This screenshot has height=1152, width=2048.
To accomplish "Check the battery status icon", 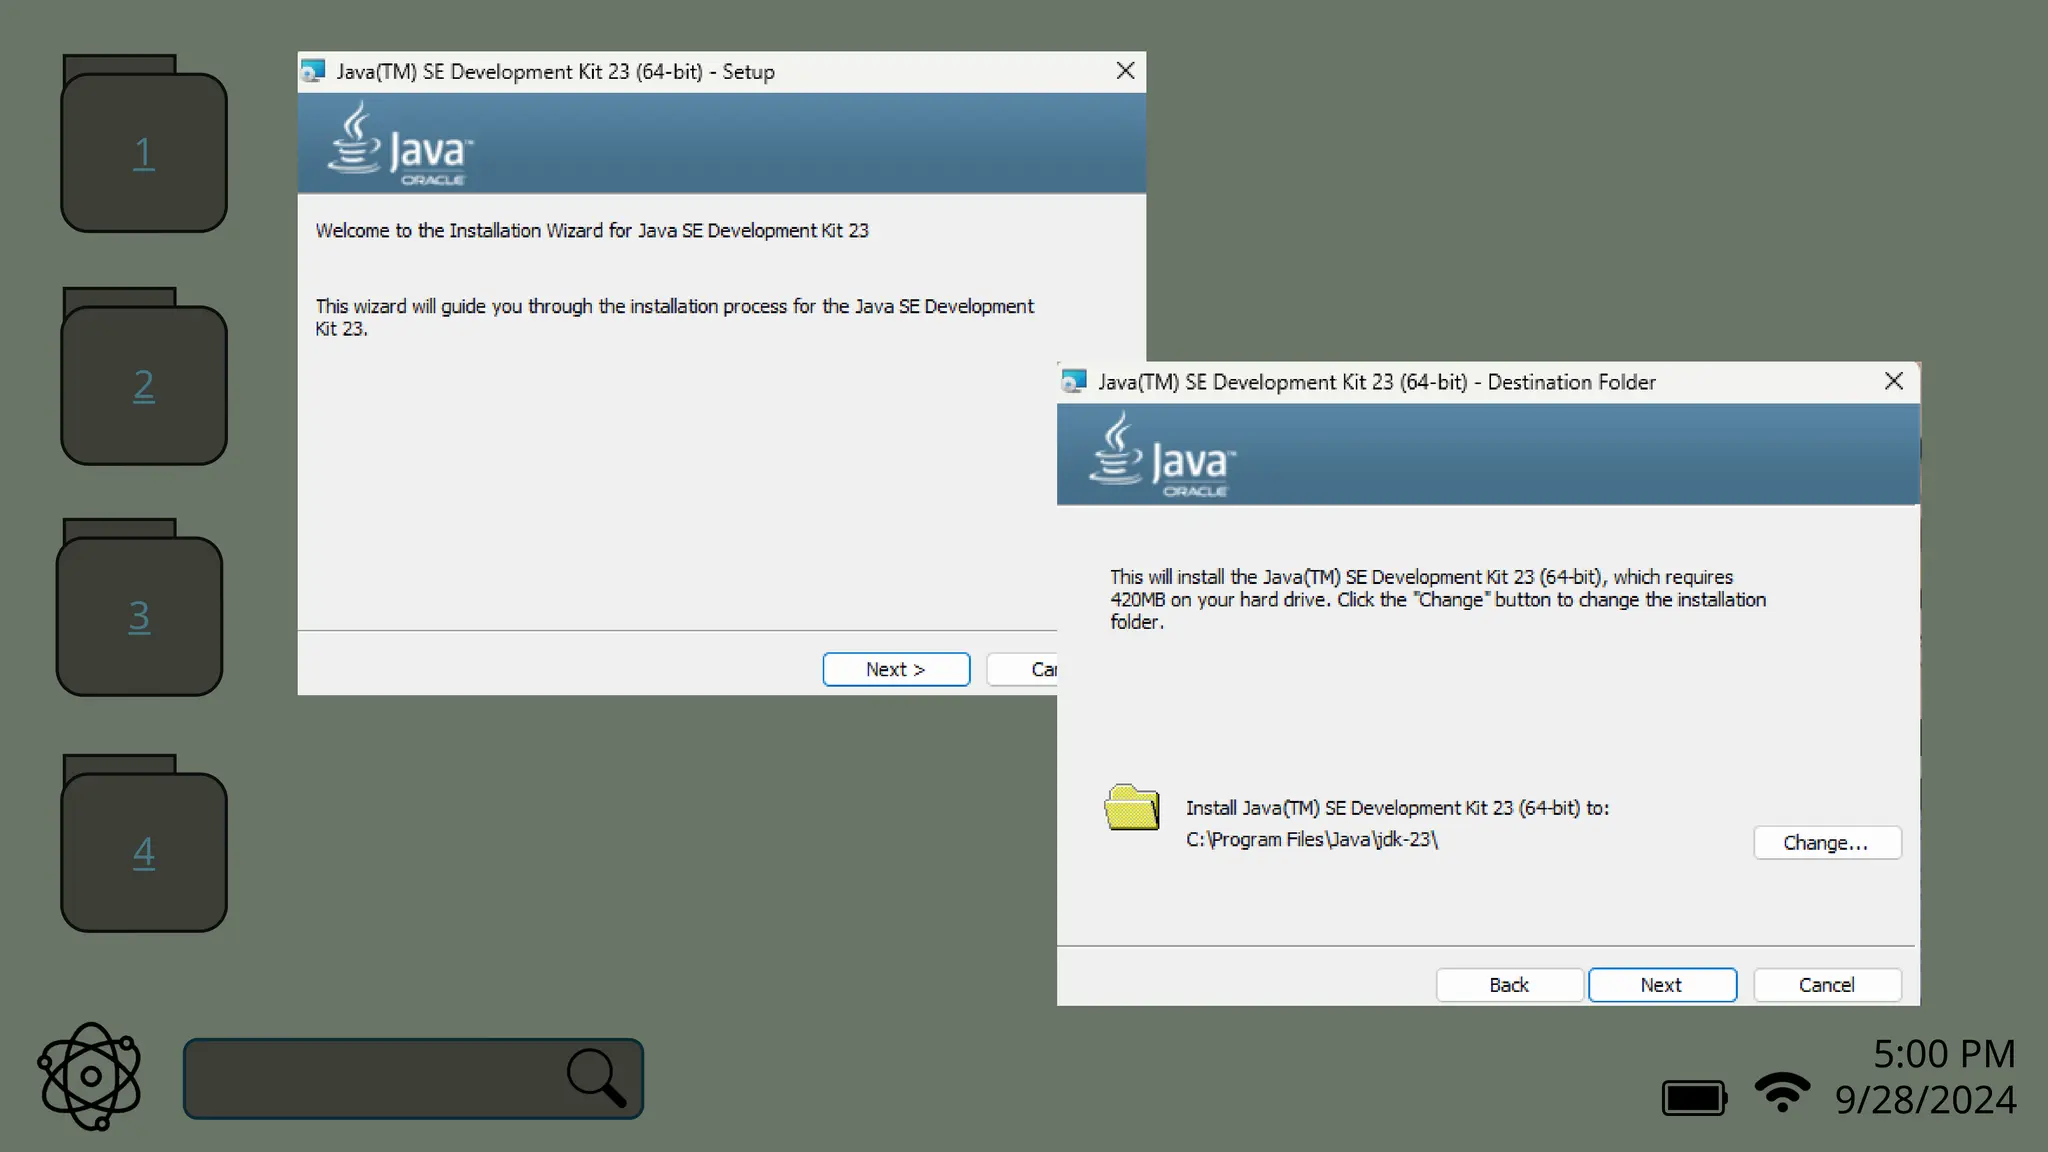I will point(1694,1097).
